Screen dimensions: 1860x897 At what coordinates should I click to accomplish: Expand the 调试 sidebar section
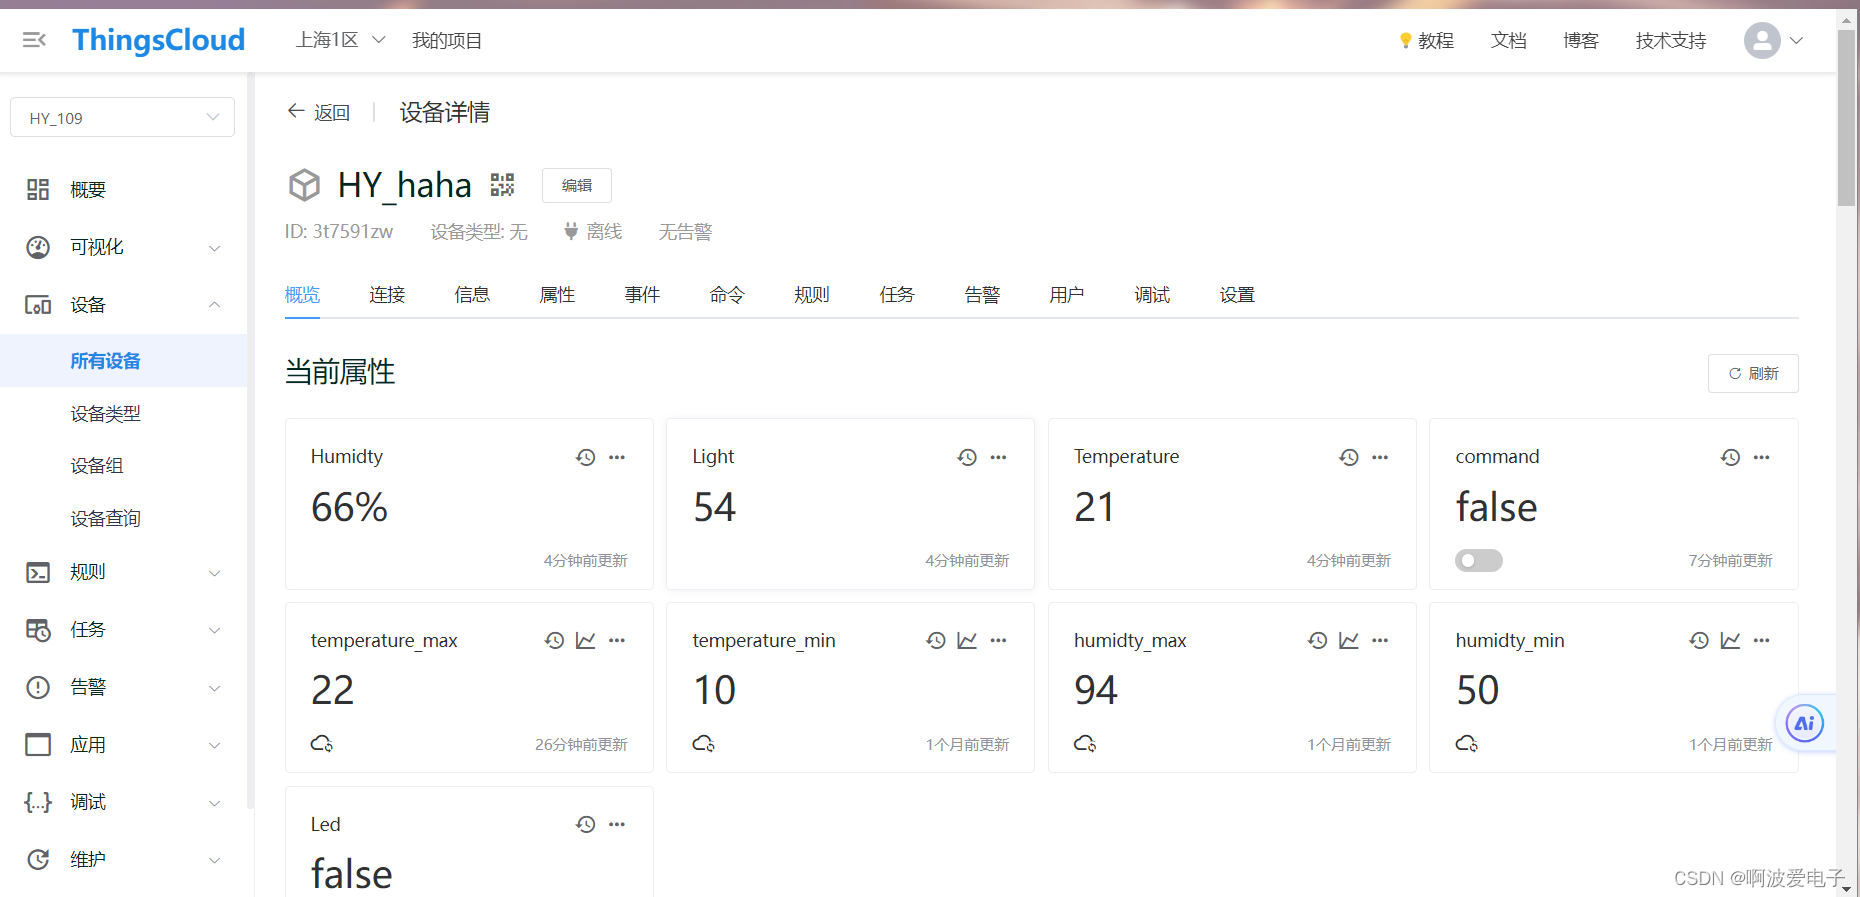(123, 802)
